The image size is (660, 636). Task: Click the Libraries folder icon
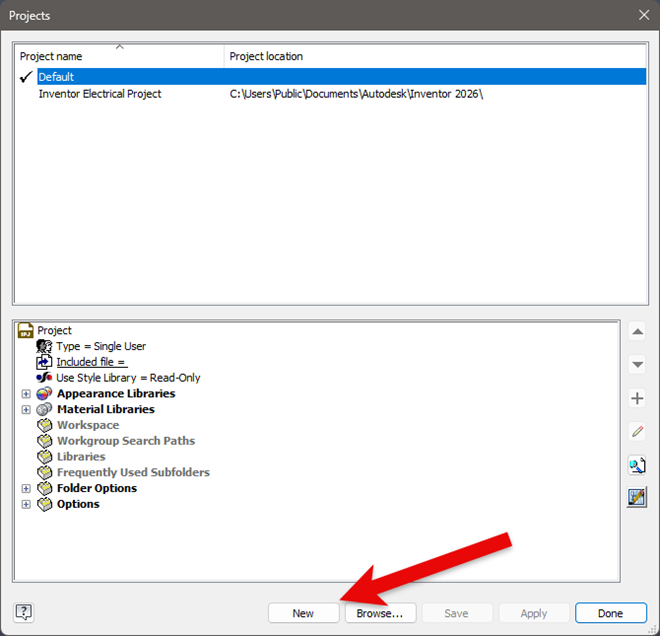45,457
